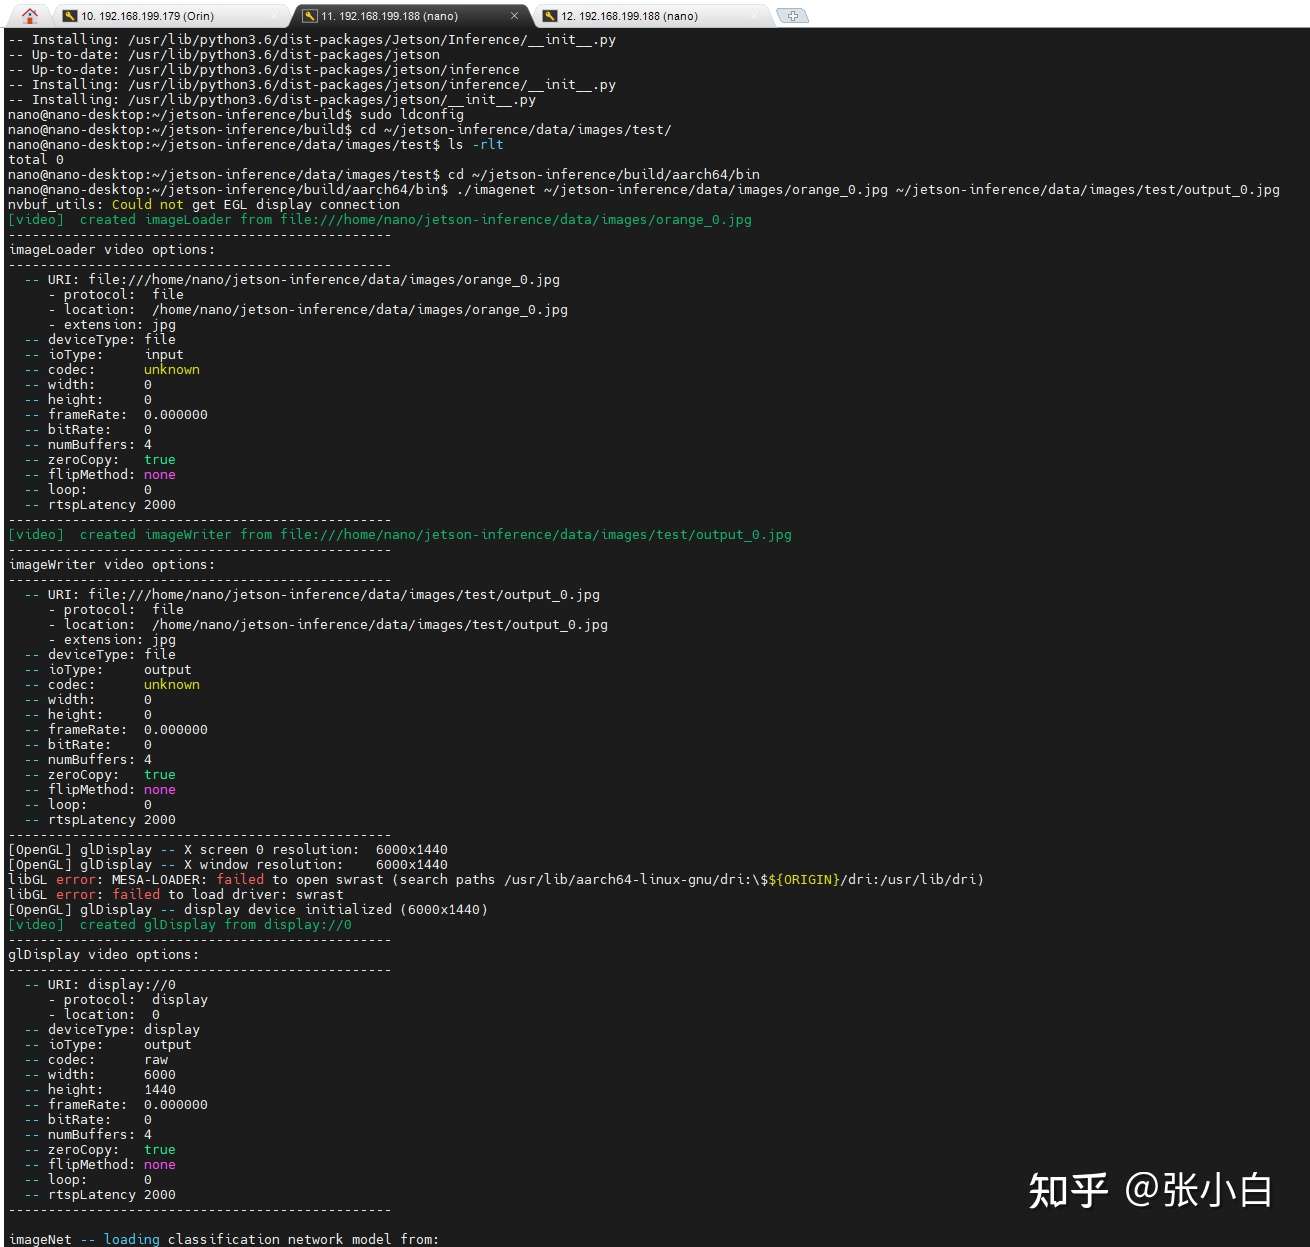The image size is (1310, 1247).
Task: Click the 'codec: raw' line
Action: [96, 1059]
